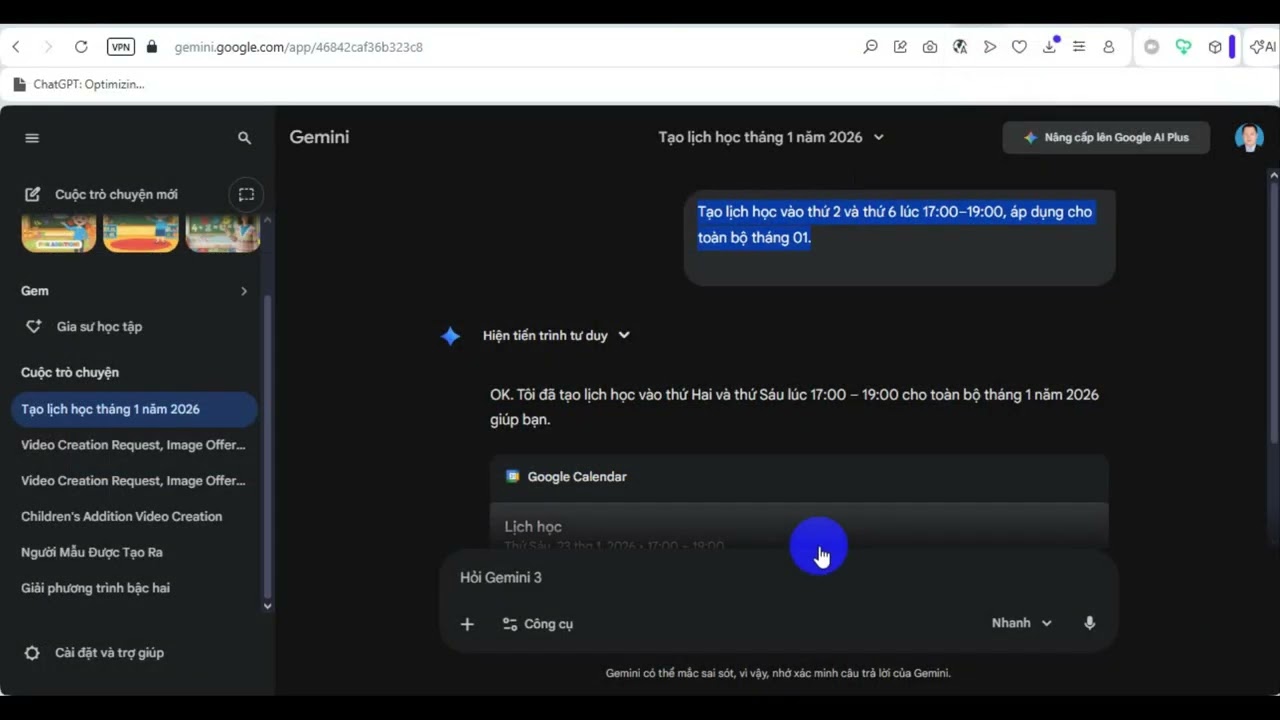Click the response text starting OK. Tôi đã tạo
This screenshot has width=1280, height=720.
pyautogui.click(x=794, y=407)
